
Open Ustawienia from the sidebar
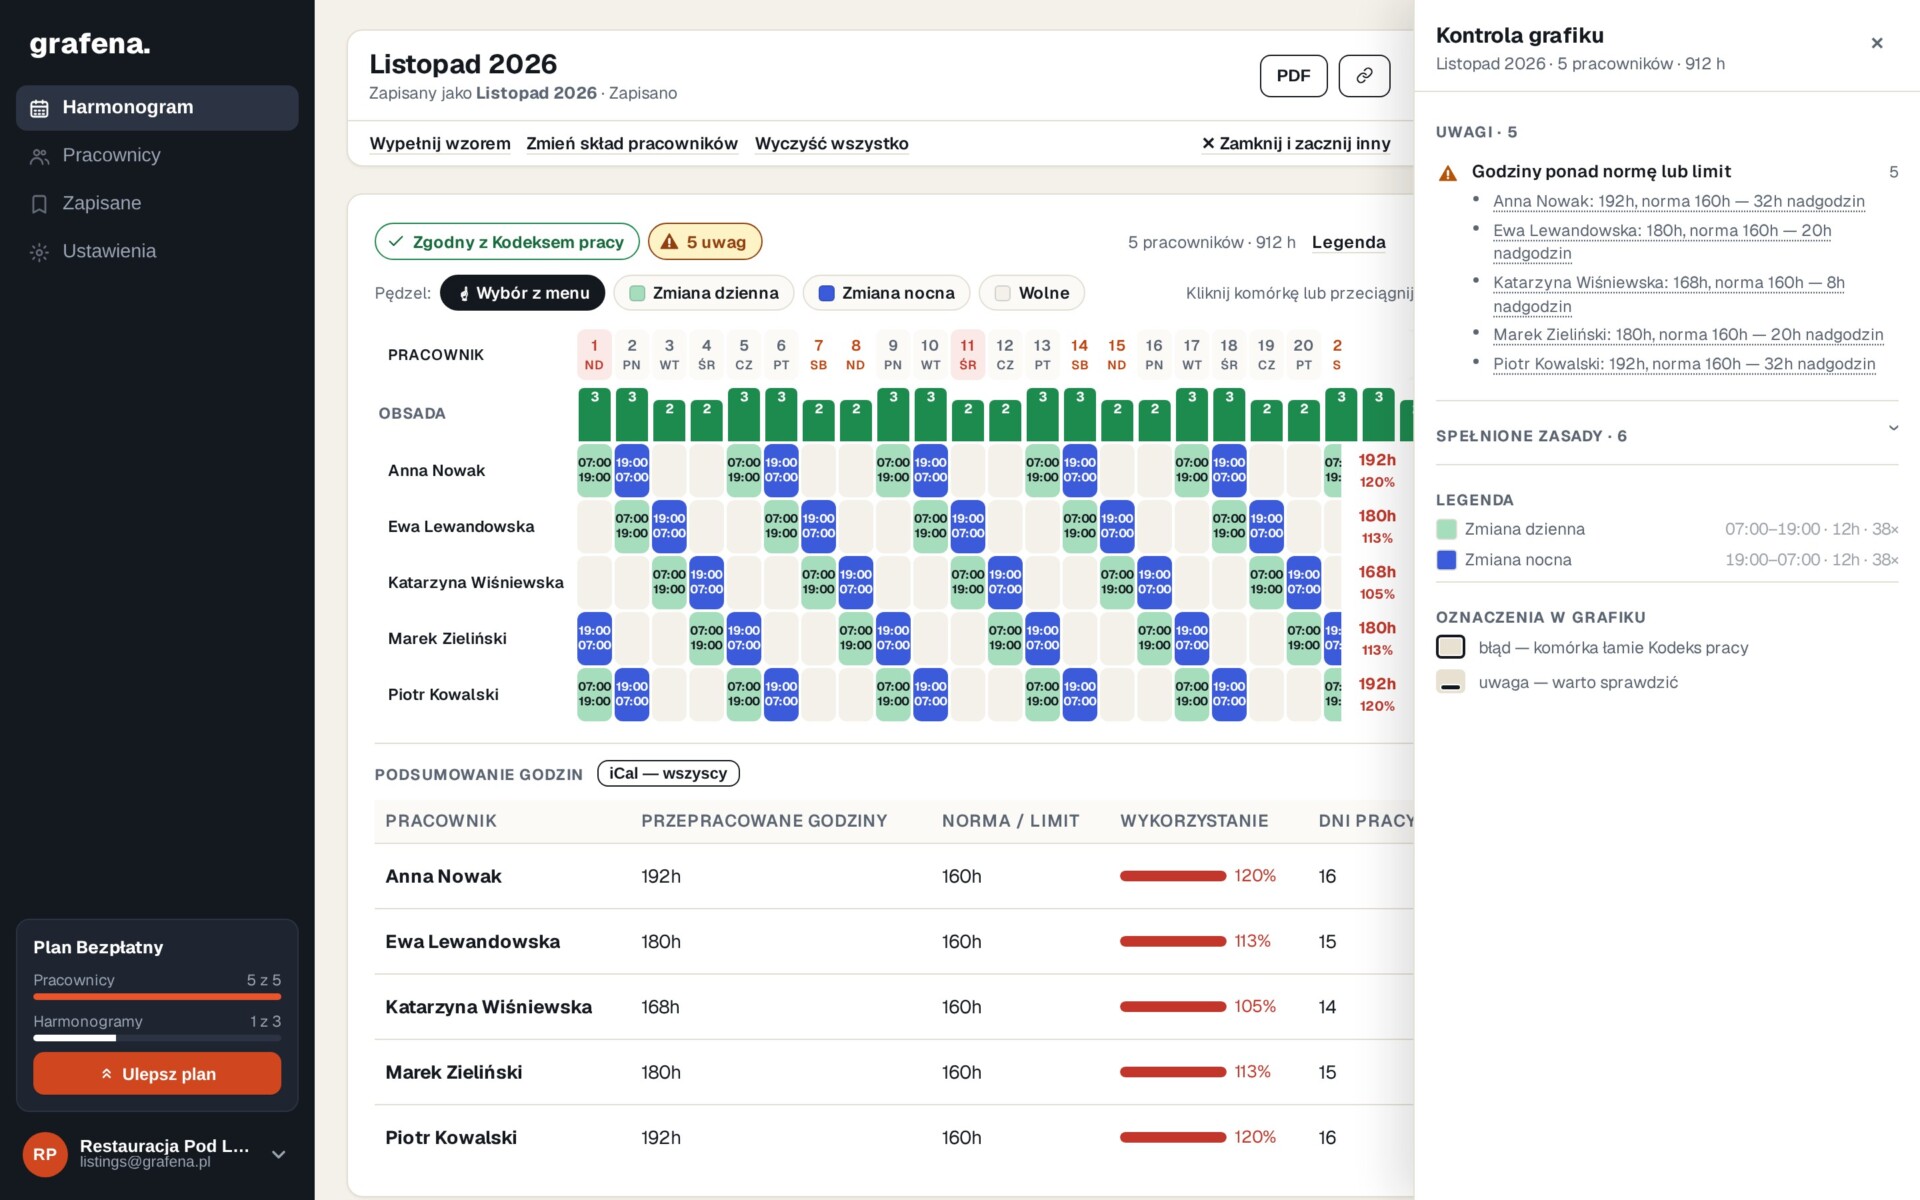157,252
